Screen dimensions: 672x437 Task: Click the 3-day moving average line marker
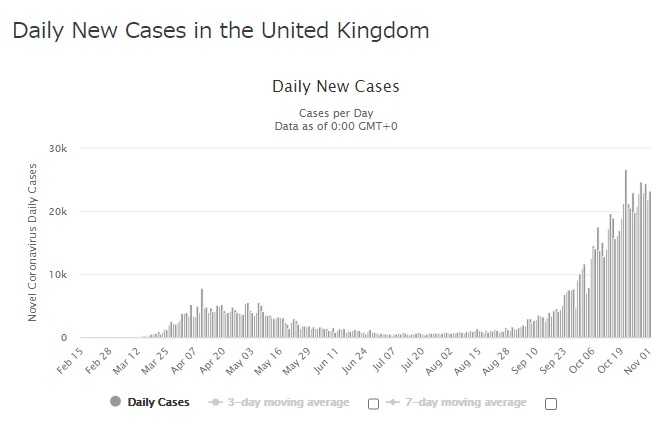[215, 402]
